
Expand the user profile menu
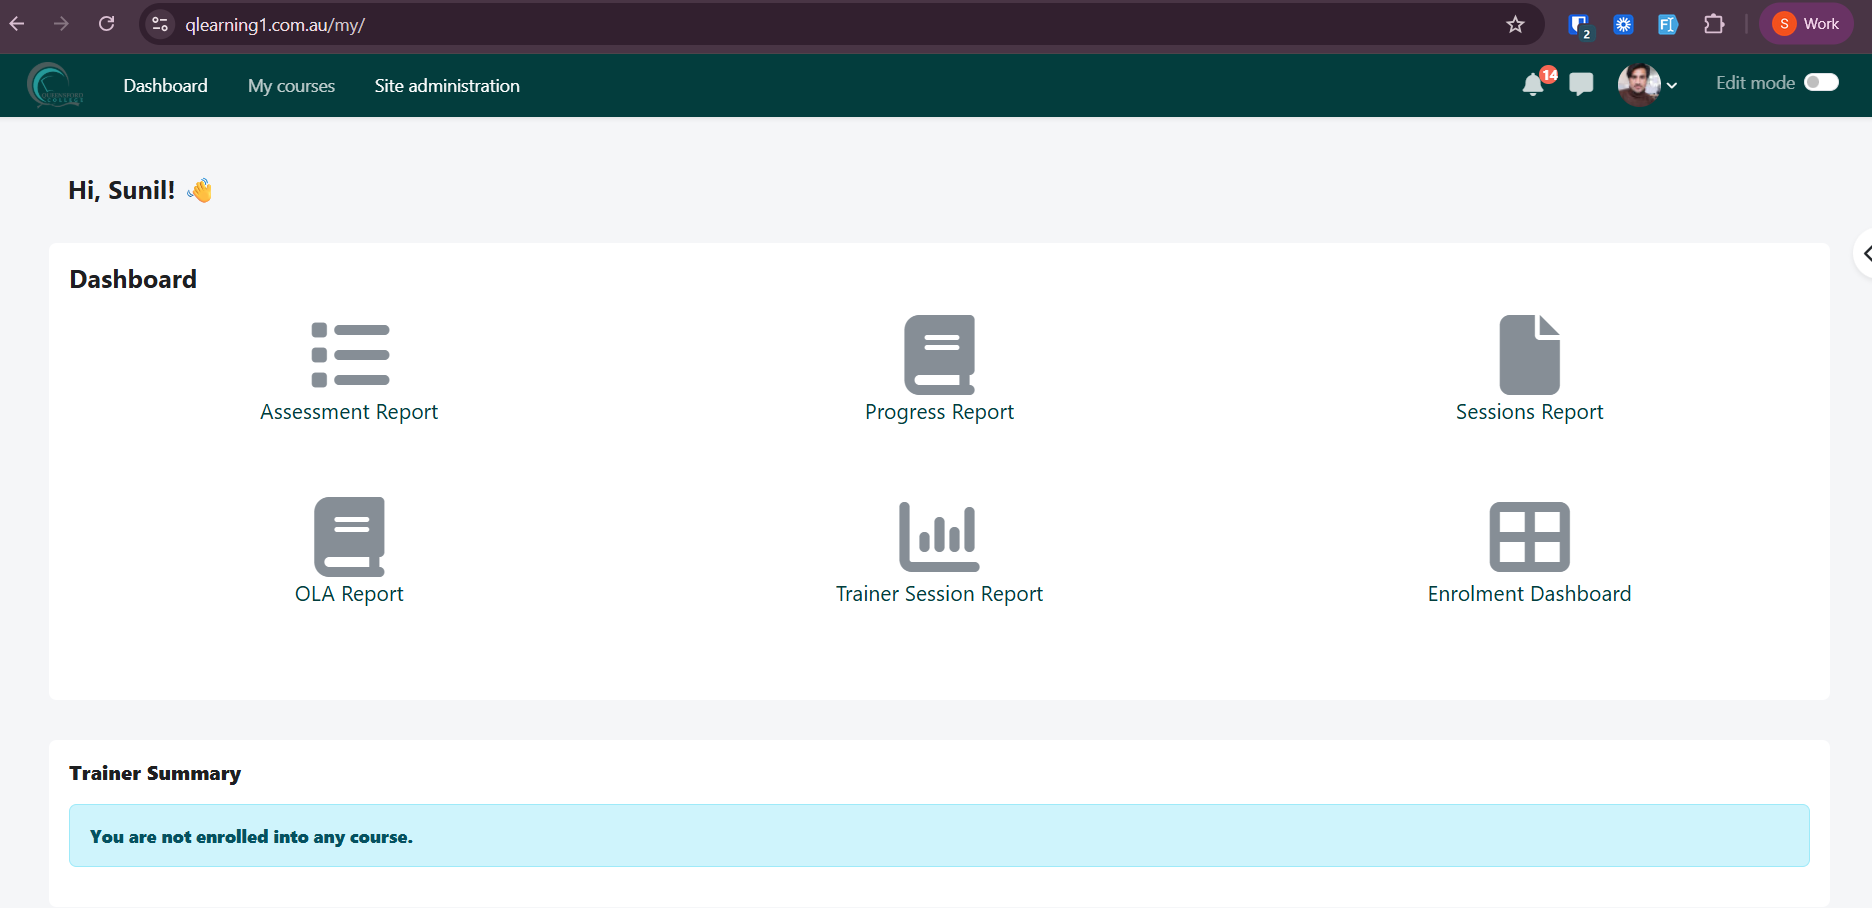[1647, 85]
